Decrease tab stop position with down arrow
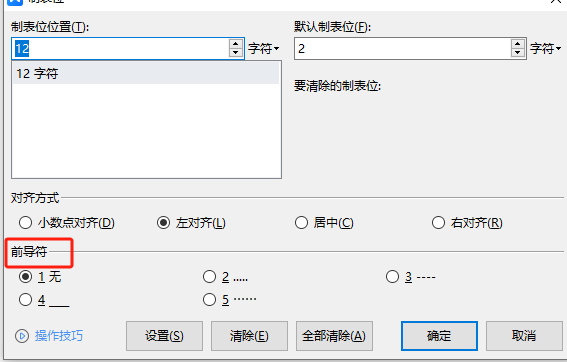The width and height of the screenshot is (567, 362). pyautogui.click(x=236, y=53)
